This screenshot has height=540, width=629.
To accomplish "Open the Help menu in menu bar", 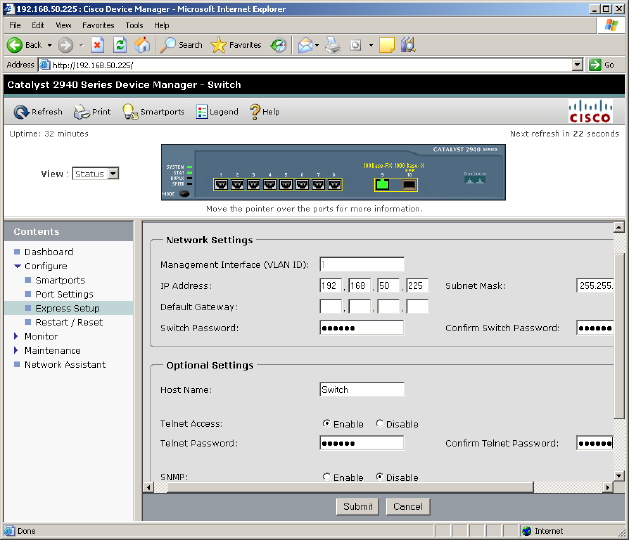I will point(162,25).
